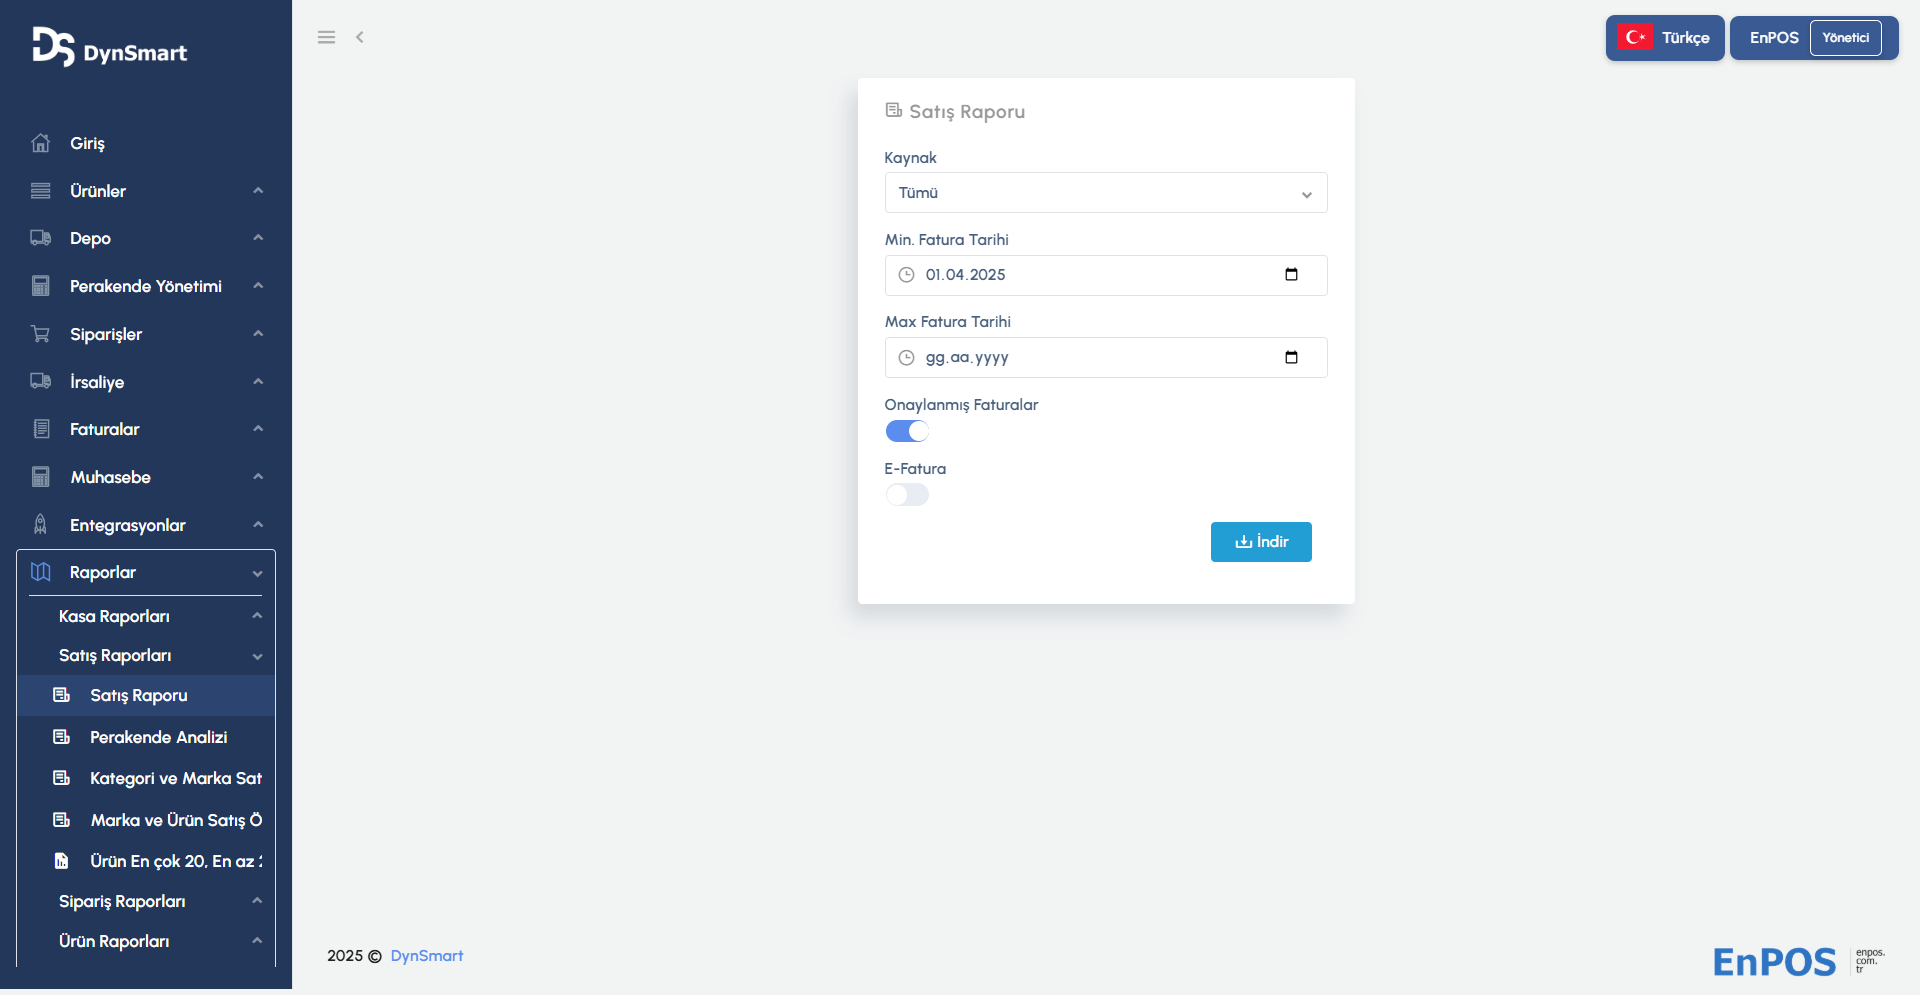The width and height of the screenshot is (1920, 995).
Task: Click the hamburger menu icon
Action: [326, 37]
